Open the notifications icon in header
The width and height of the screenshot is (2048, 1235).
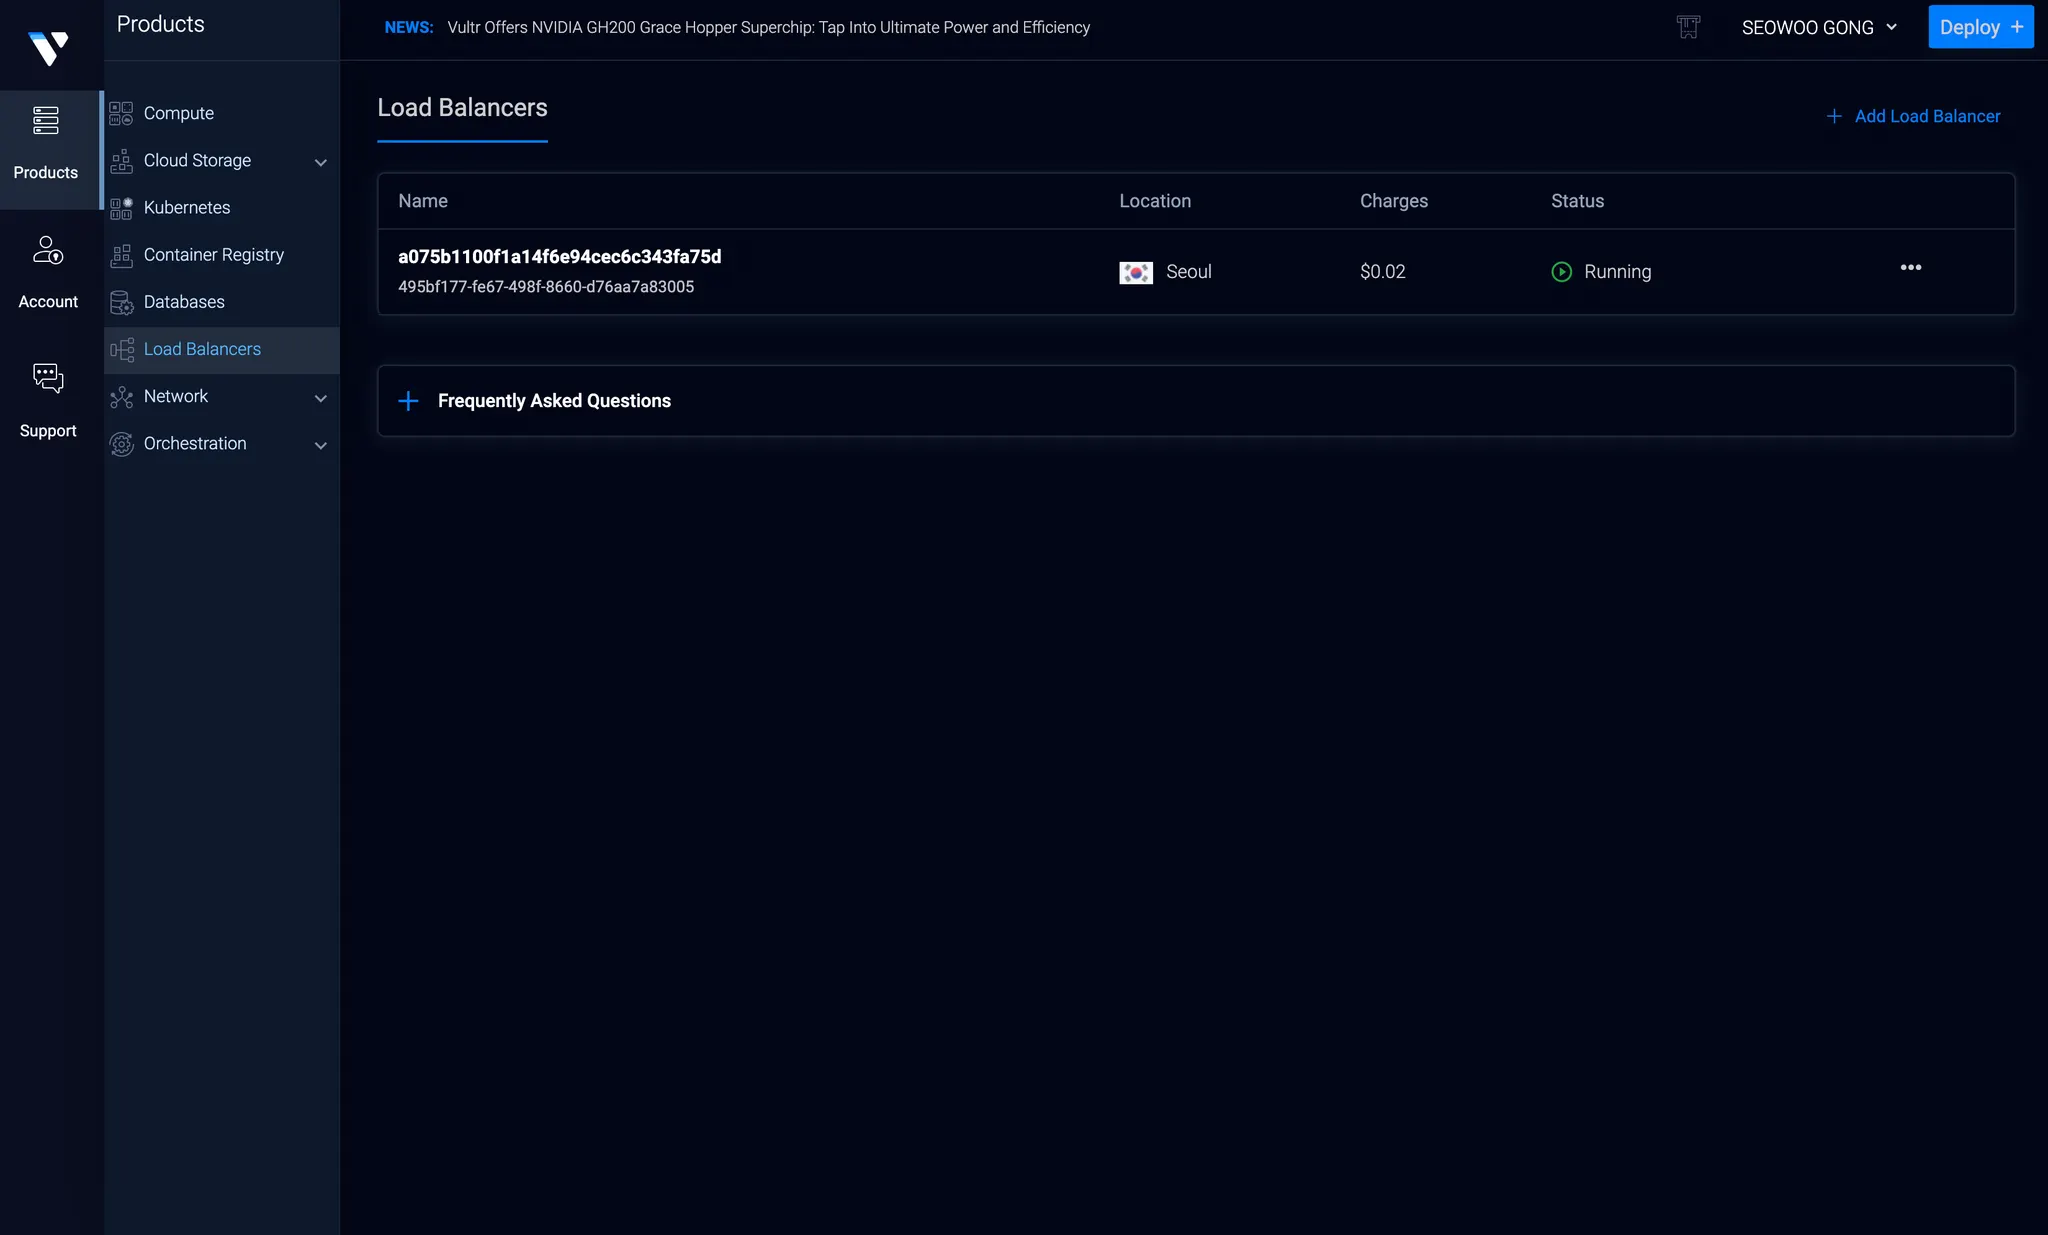[x=1688, y=28]
